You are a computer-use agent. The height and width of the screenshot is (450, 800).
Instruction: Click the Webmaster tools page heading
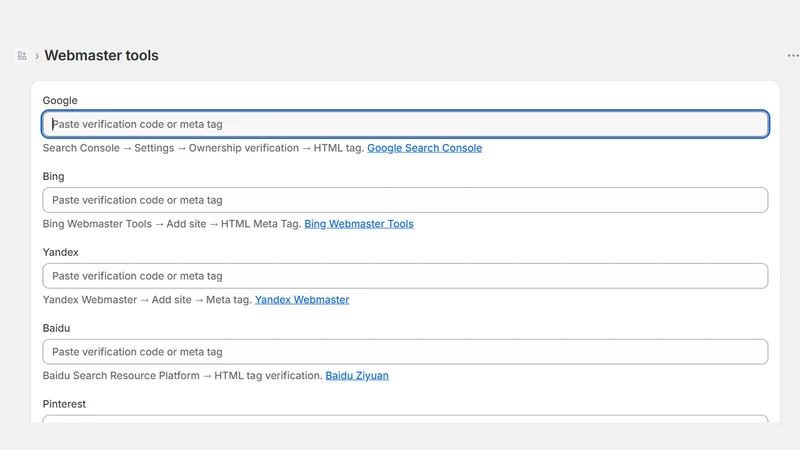coord(102,55)
